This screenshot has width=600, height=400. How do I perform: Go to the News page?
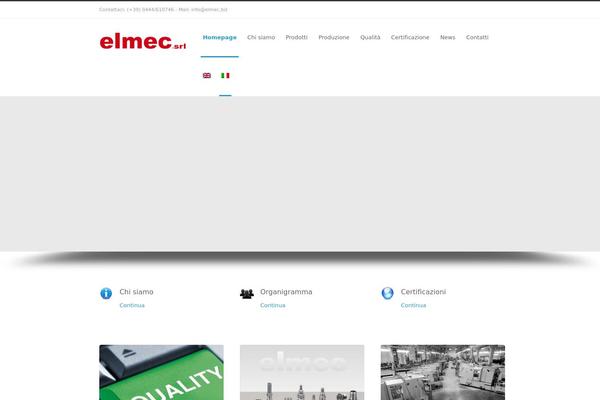pyautogui.click(x=448, y=38)
